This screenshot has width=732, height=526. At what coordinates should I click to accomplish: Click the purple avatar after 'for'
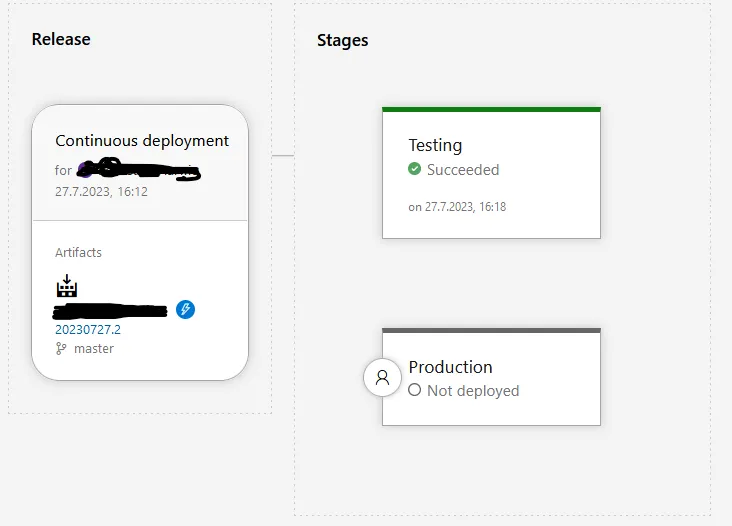point(84,170)
